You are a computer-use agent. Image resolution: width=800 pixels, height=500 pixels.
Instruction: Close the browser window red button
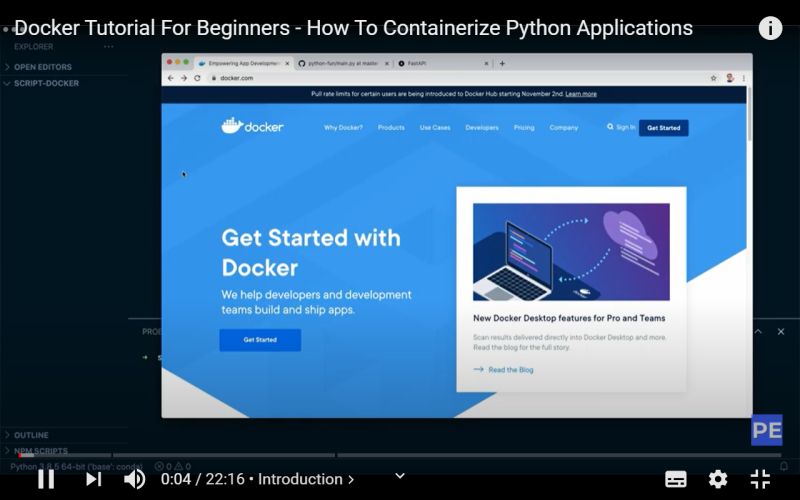click(170, 62)
